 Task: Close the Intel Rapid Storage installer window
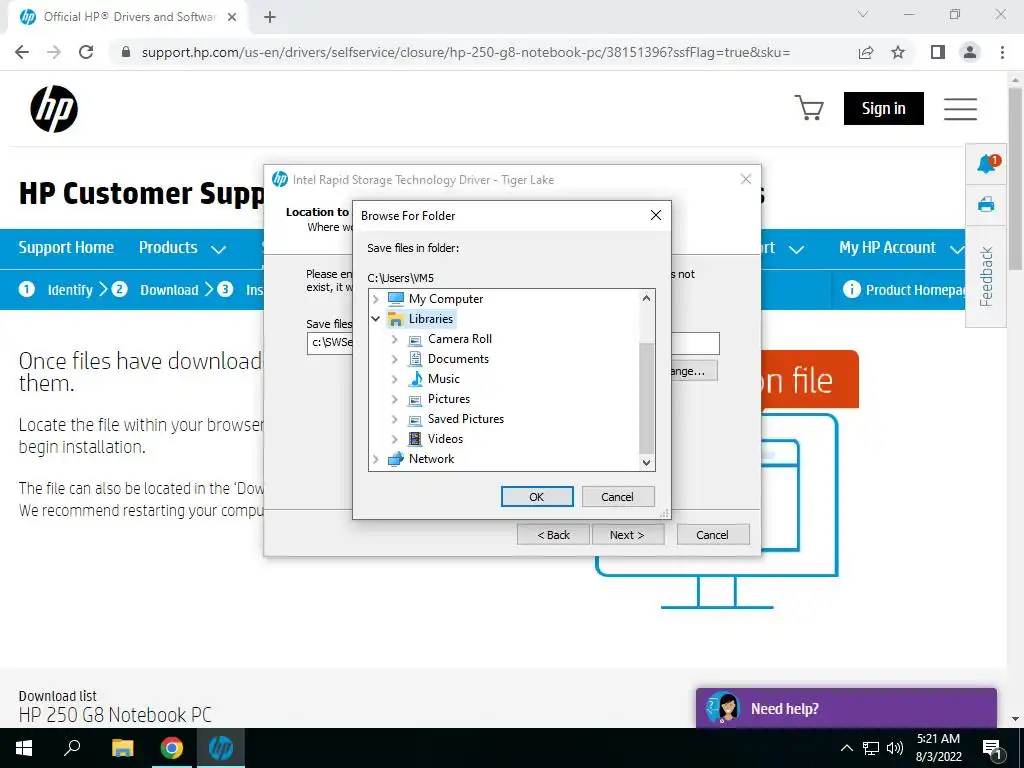(746, 180)
